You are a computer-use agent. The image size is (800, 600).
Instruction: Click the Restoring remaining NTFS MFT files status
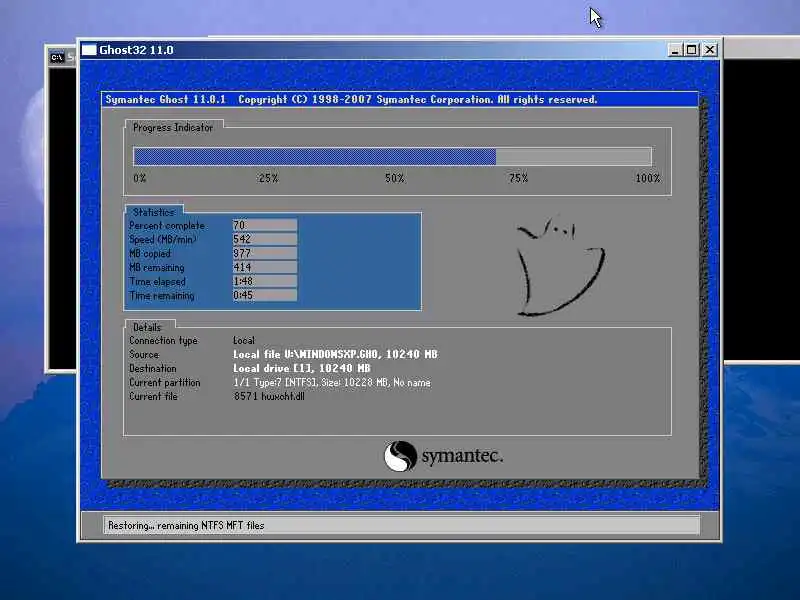[x=186, y=525]
